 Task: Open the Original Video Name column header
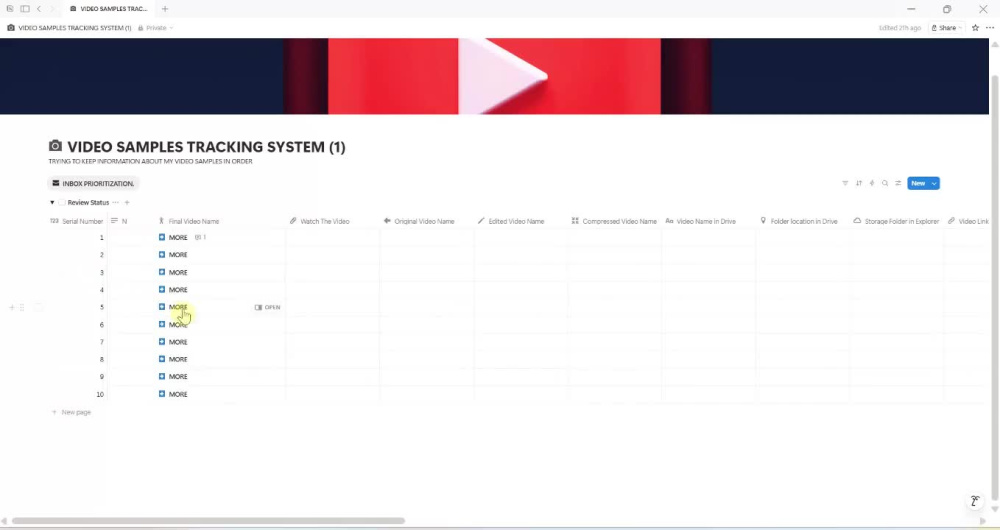coord(419,221)
